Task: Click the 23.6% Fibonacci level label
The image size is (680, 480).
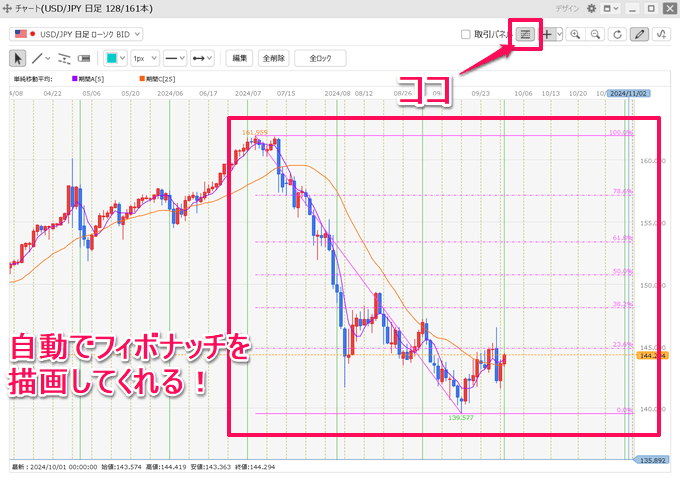Action: (x=623, y=344)
